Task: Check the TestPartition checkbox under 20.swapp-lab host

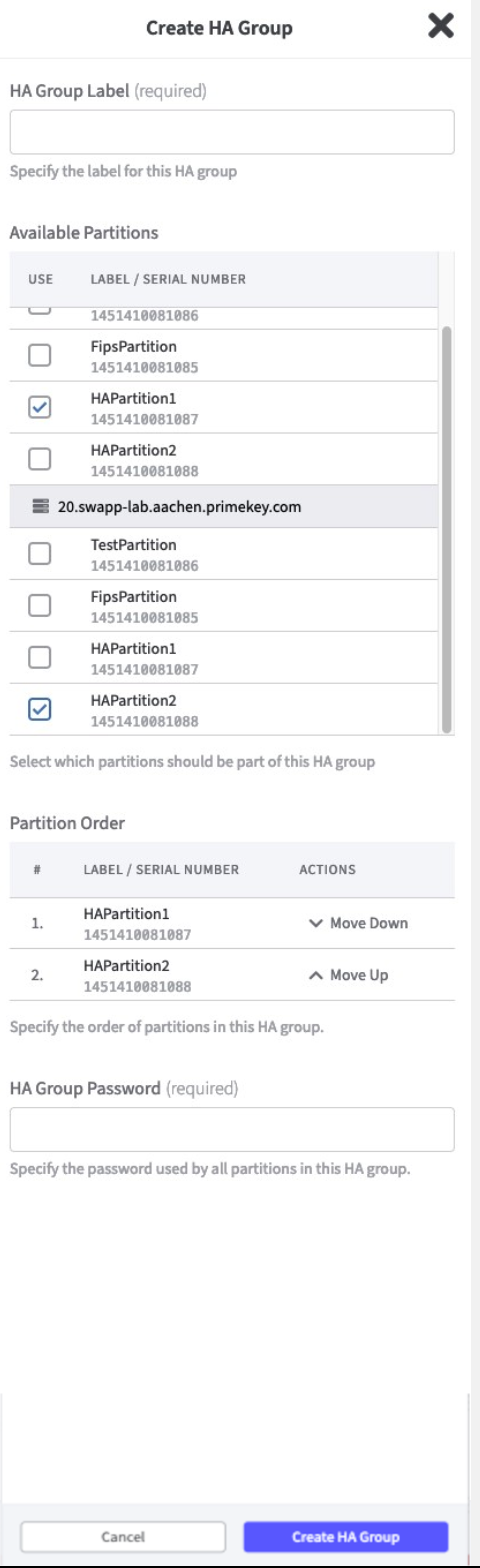Action: pyautogui.click(x=39, y=554)
